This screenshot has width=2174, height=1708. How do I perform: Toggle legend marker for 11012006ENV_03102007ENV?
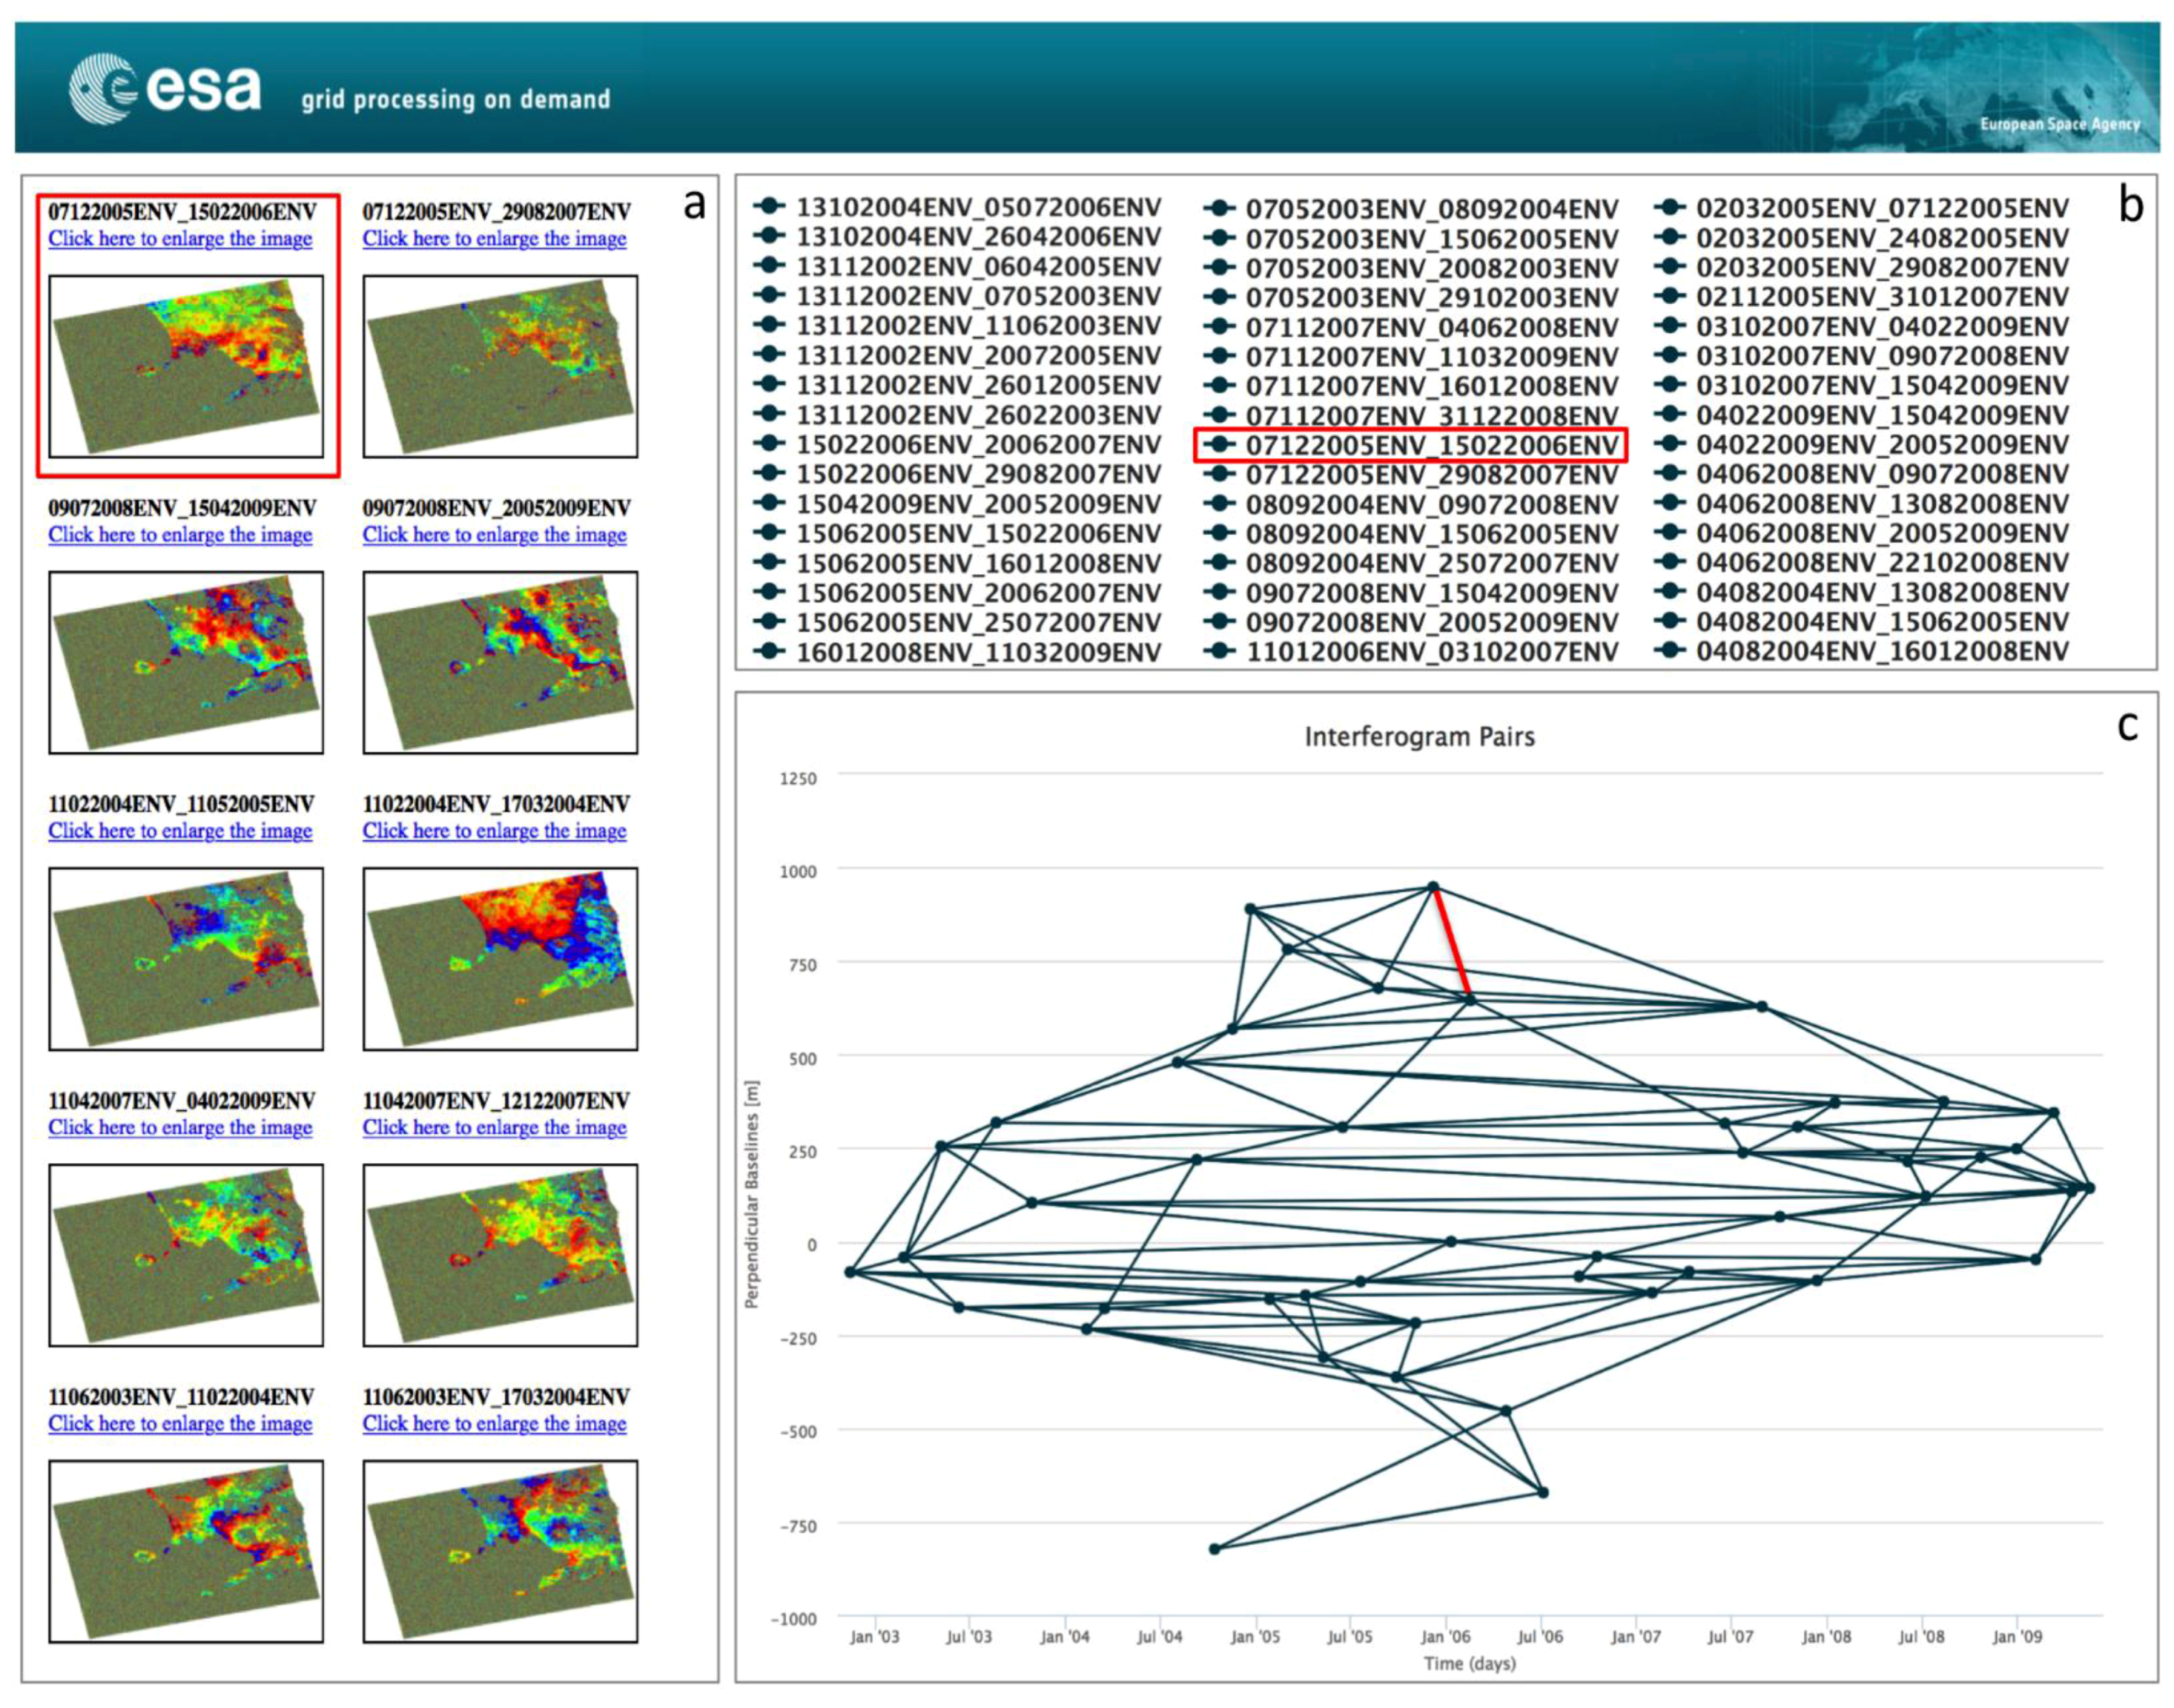point(1219,652)
